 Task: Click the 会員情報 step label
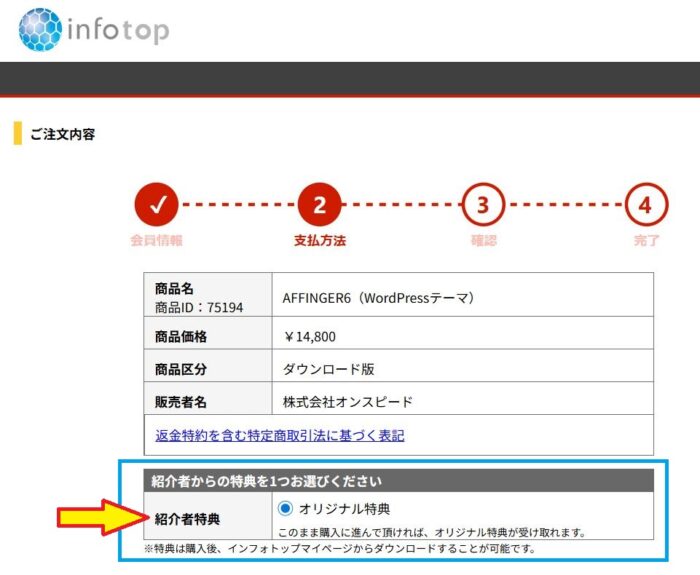[156, 241]
